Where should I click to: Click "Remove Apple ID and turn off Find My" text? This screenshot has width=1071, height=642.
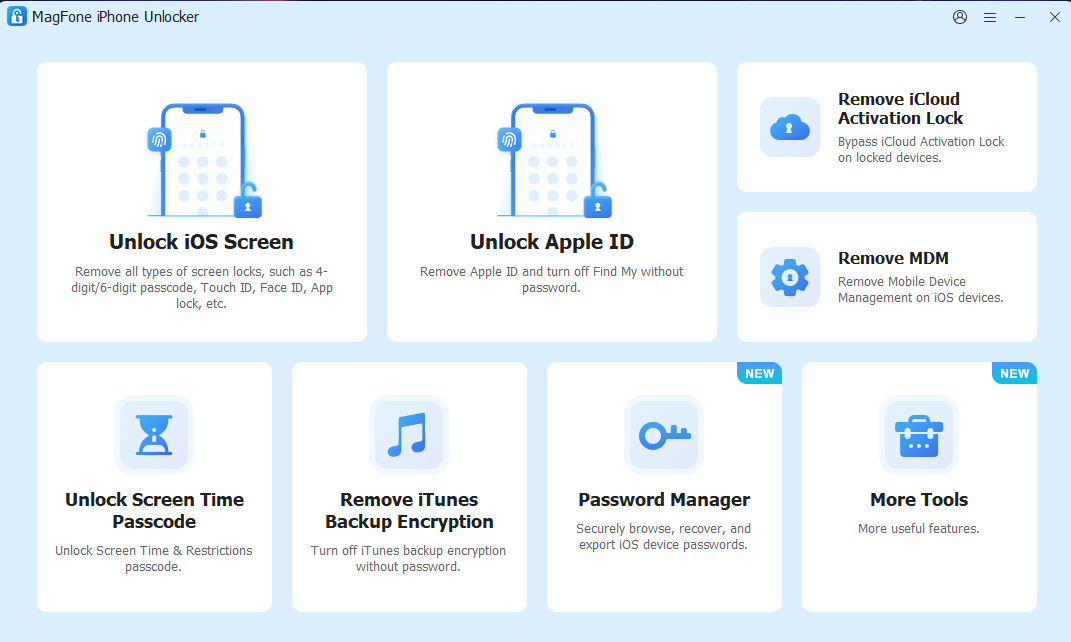(x=551, y=279)
